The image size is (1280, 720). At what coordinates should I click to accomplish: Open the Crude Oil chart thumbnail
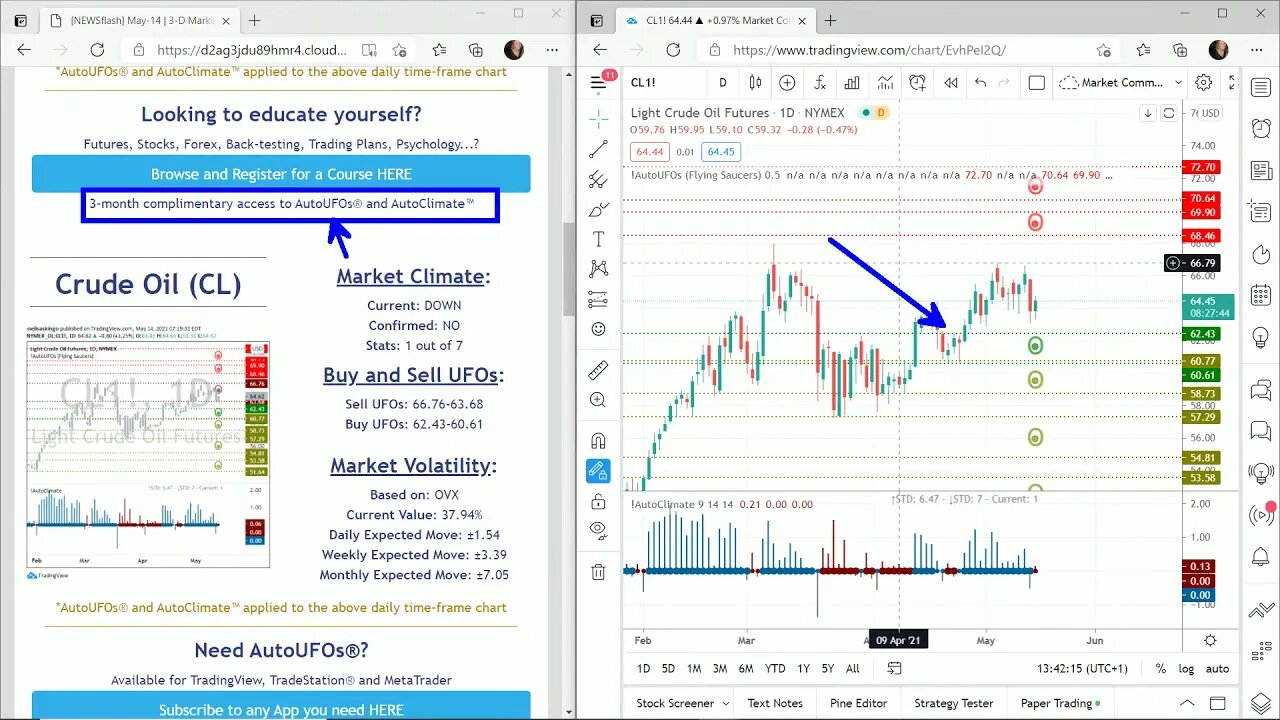tap(148, 455)
